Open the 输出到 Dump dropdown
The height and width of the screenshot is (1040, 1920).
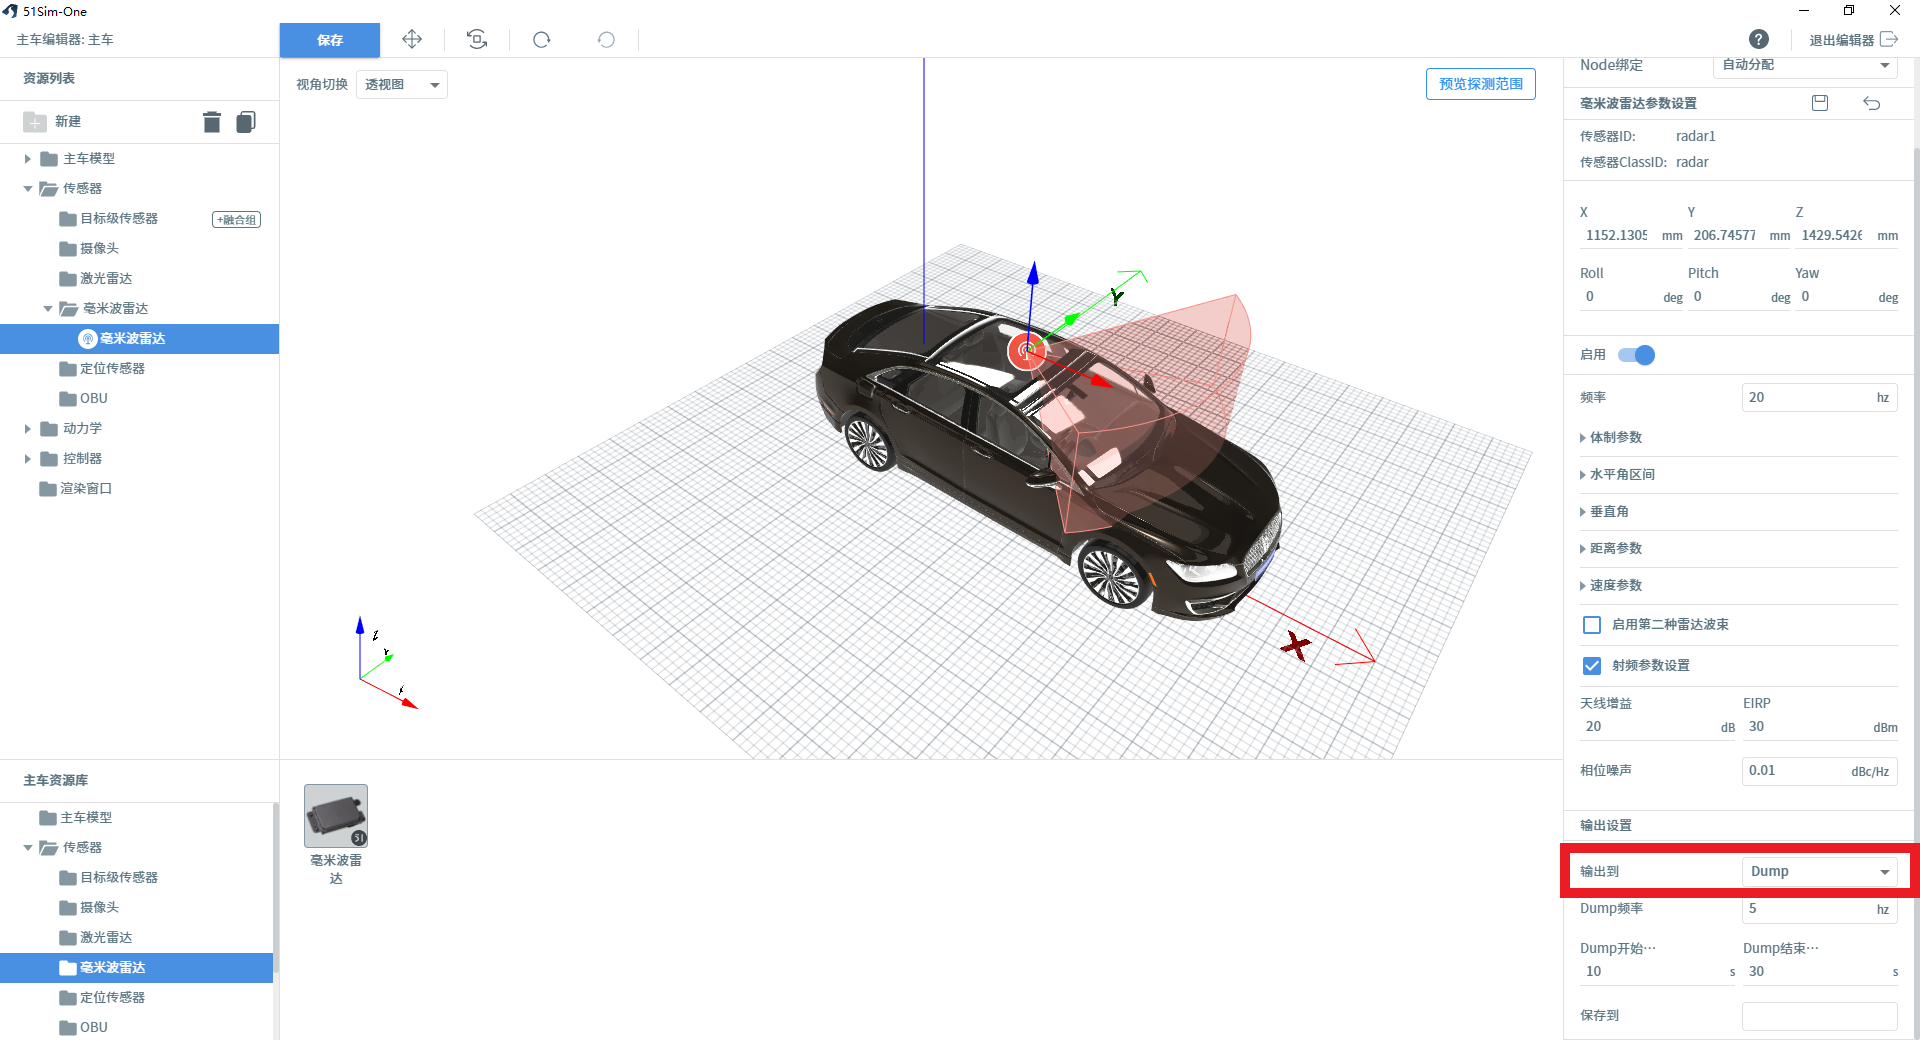(1820, 872)
